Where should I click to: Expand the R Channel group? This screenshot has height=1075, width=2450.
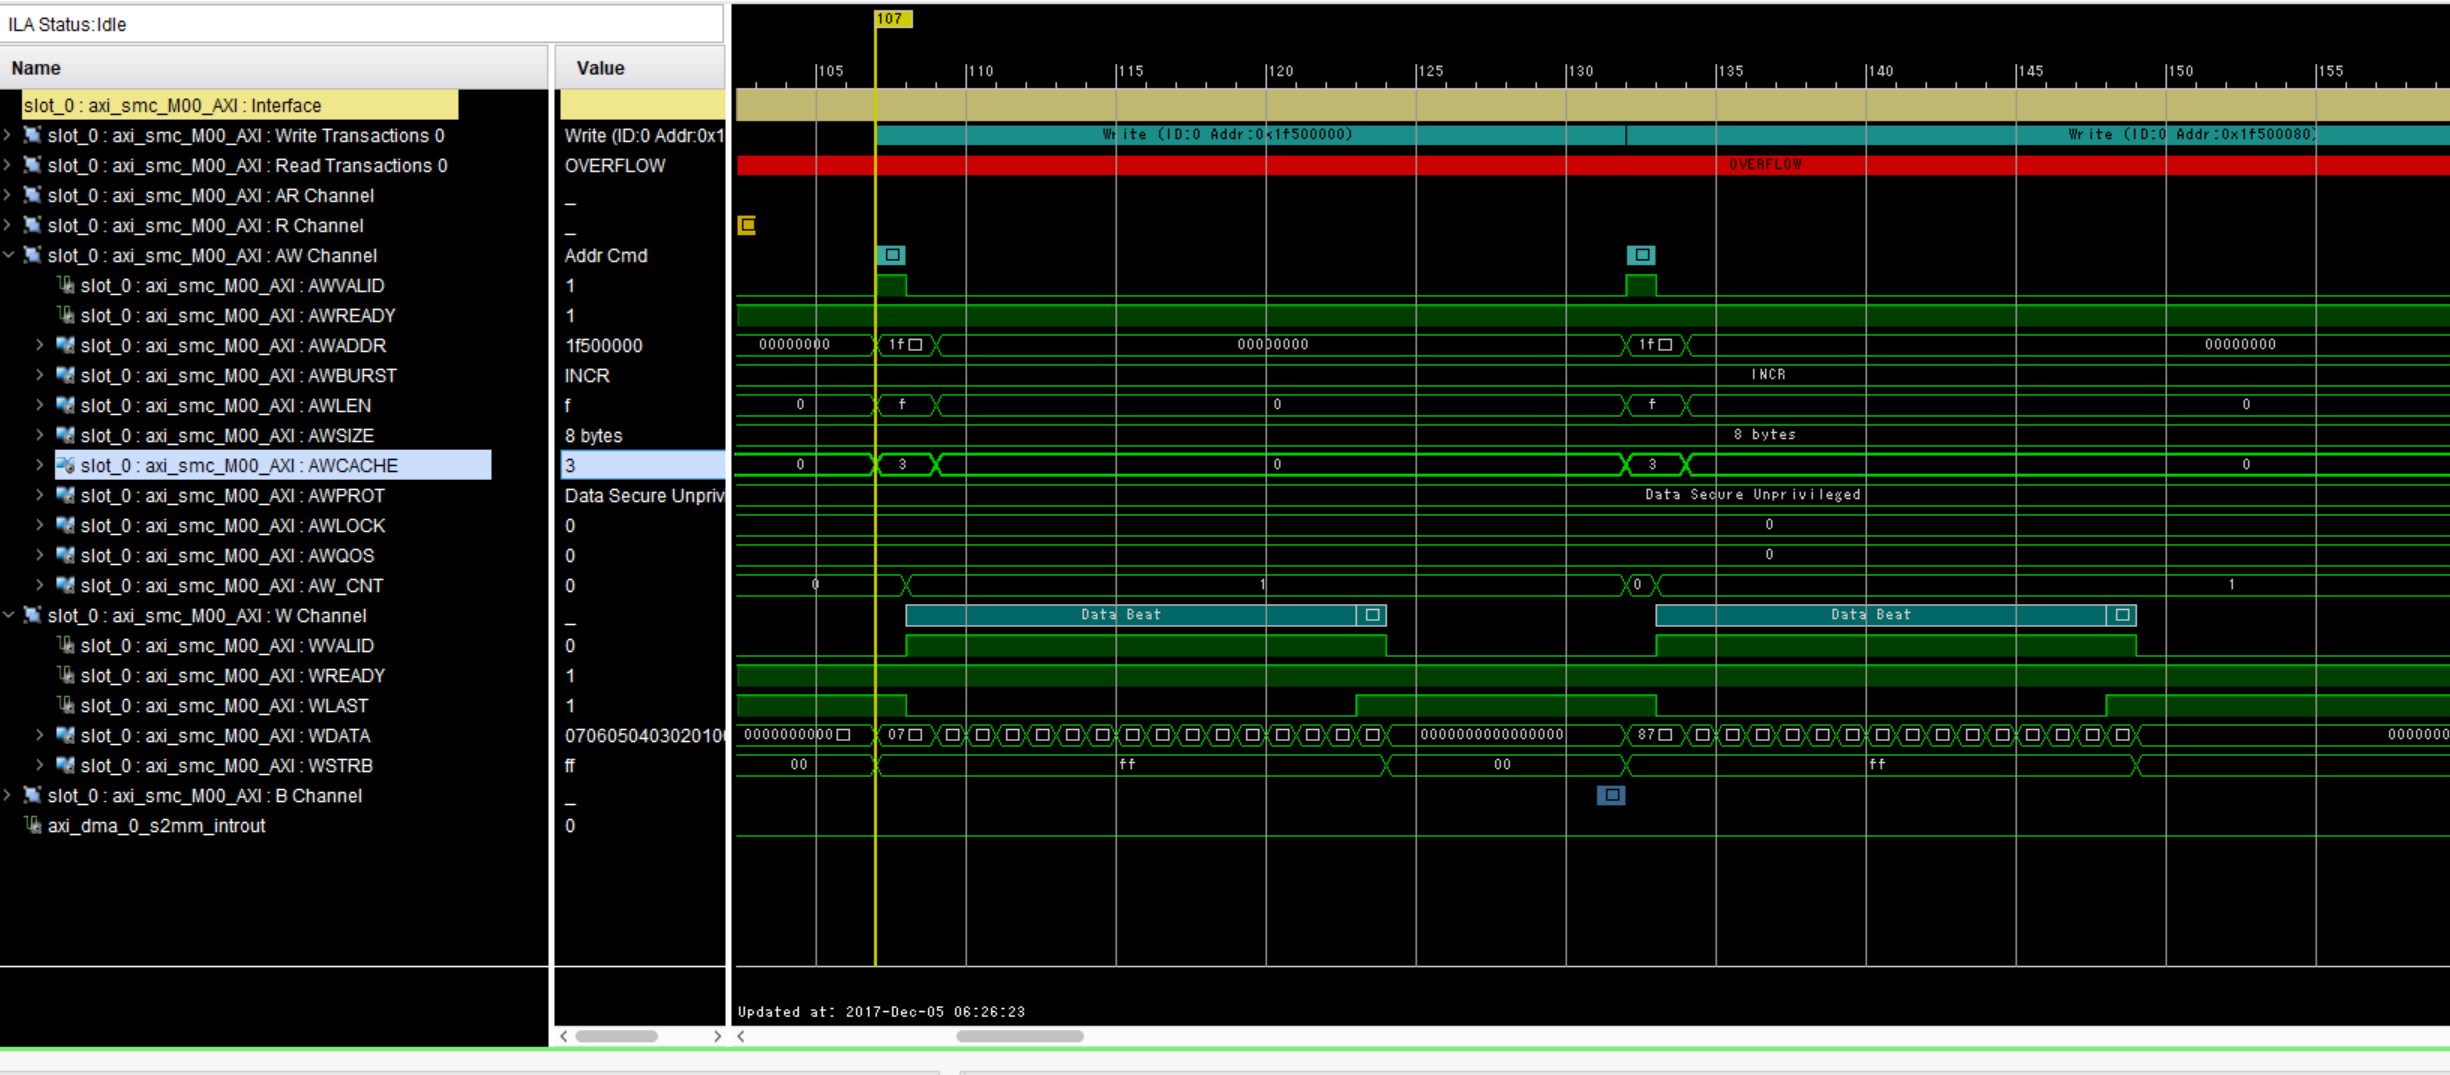(8, 225)
